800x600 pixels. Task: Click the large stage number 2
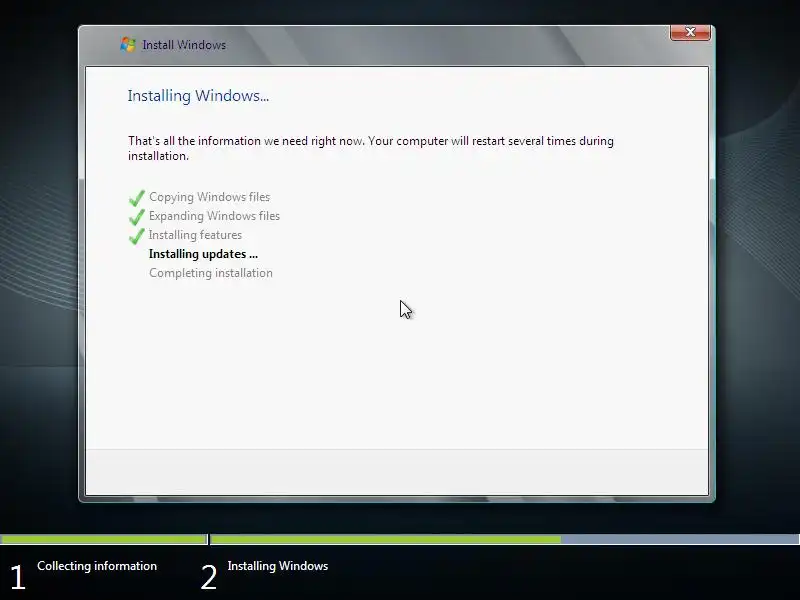pyautogui.click(x=209, y=578)
